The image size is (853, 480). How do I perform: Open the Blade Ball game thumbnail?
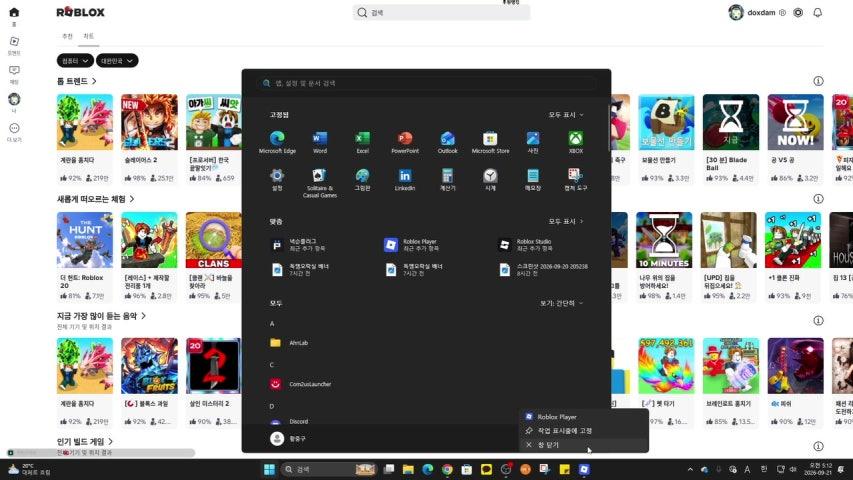tap(731, 122)
